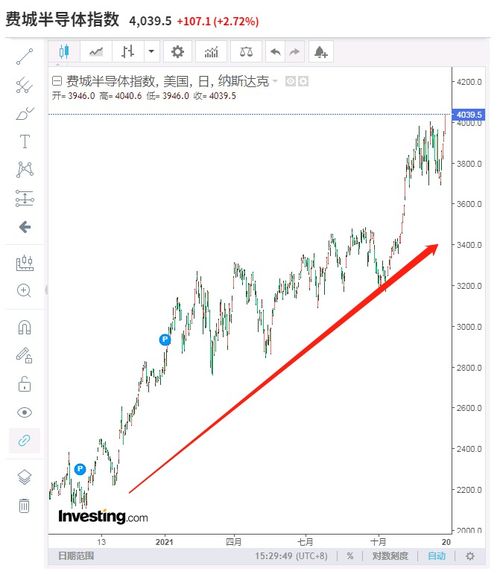
Task: Click the 3400.0 price axis label
Action: point(469,245)
